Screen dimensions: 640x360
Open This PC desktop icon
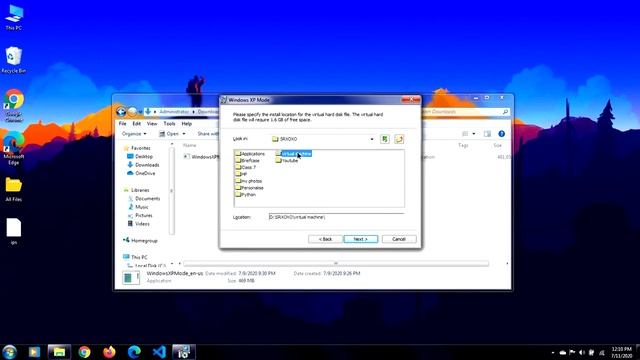(14, 18)
